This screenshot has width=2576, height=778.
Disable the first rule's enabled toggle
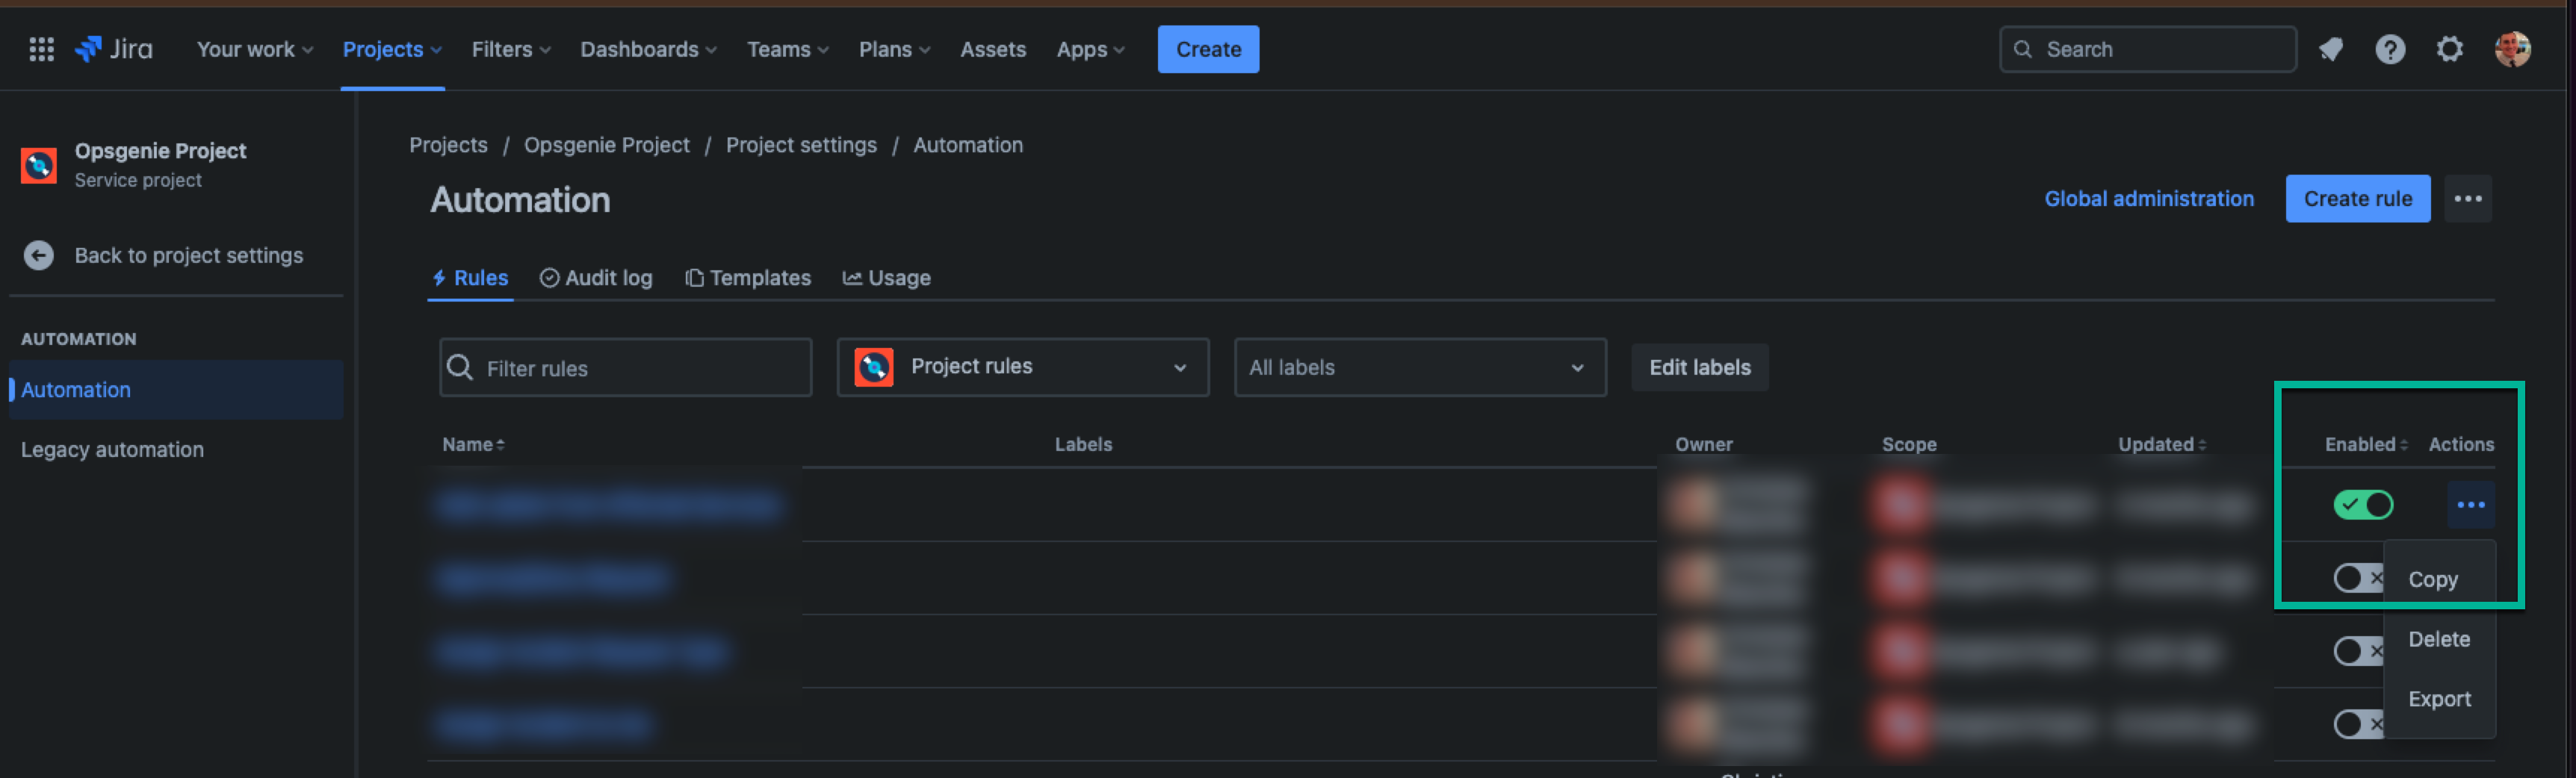2363,505
